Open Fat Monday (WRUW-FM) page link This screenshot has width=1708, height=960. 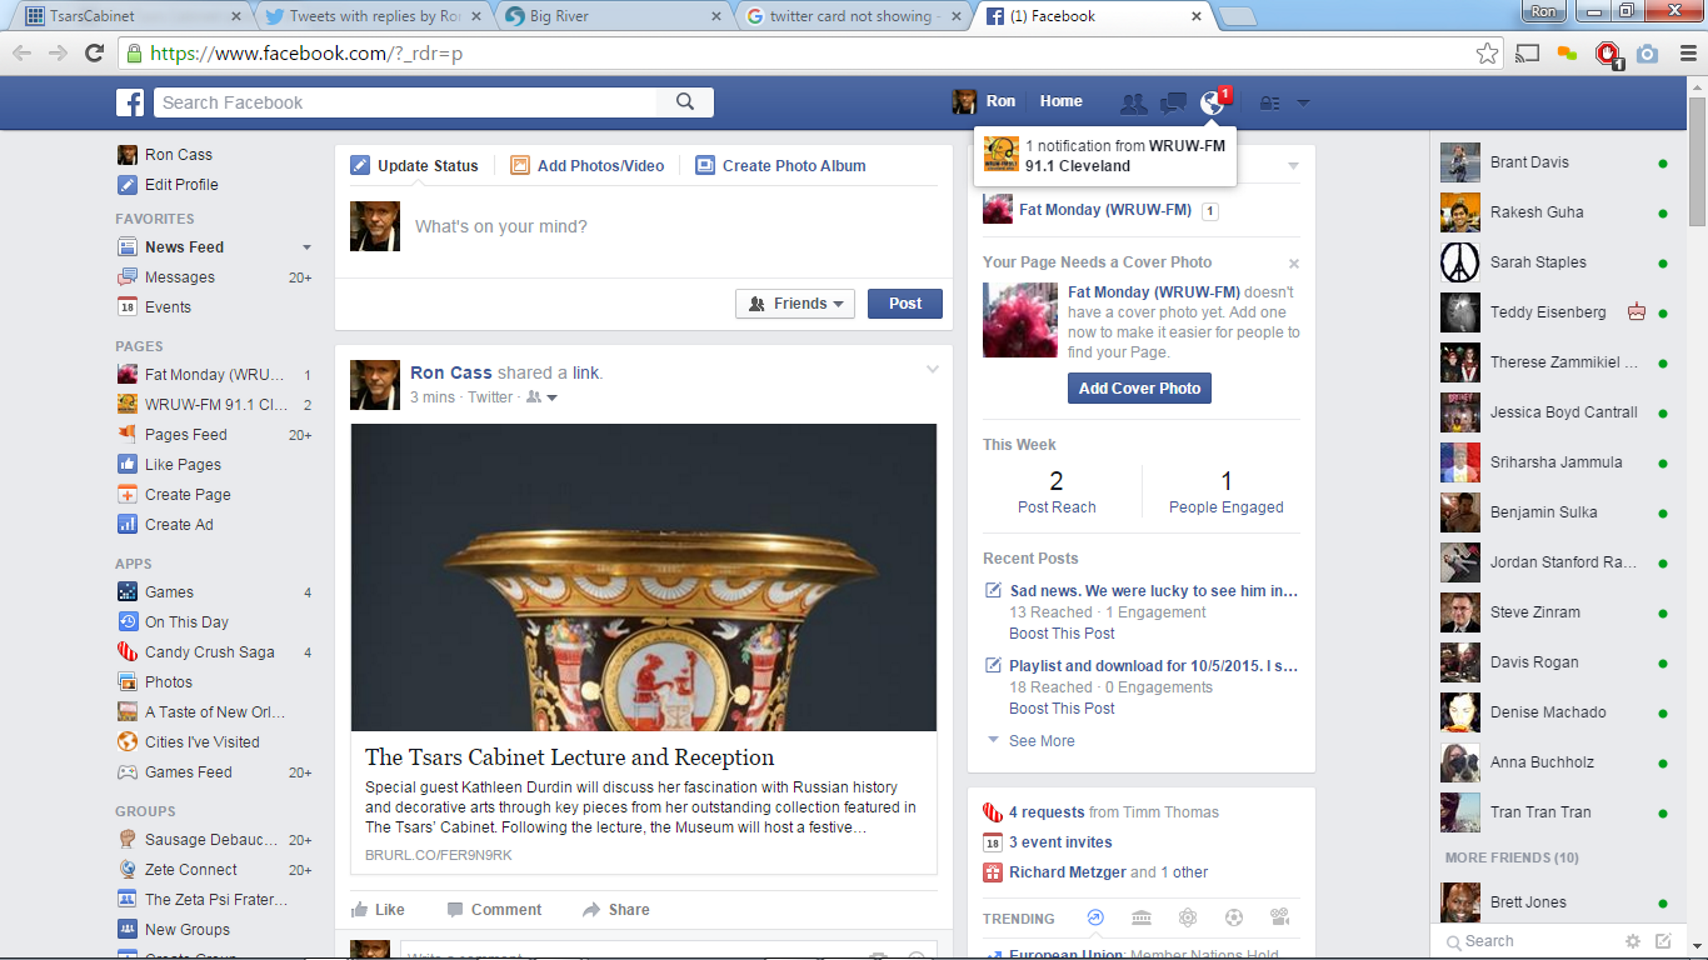pos(1105,210)
